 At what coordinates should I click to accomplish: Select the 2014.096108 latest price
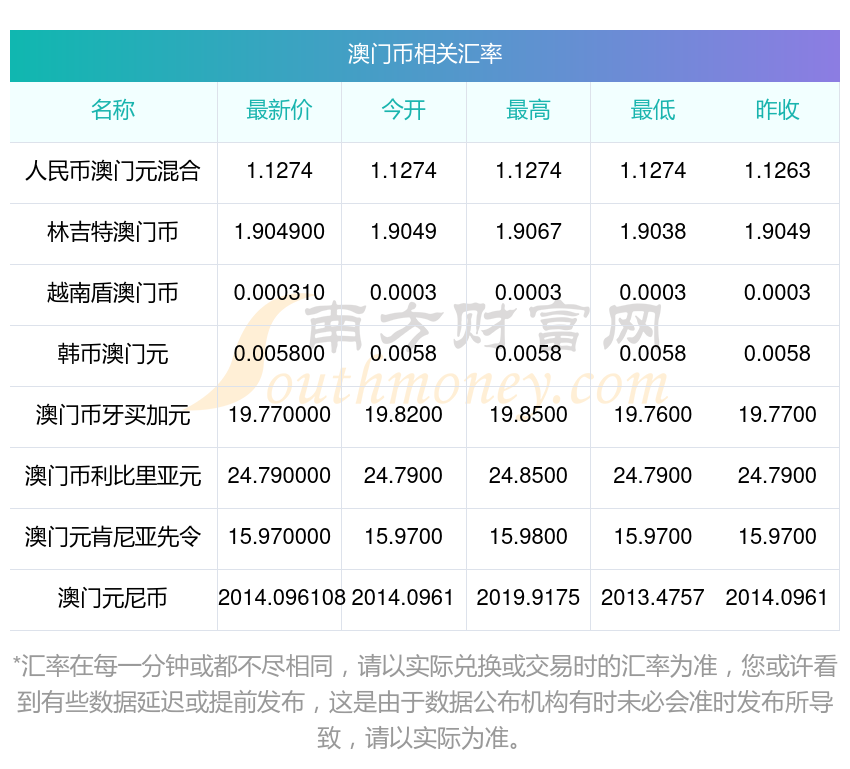tap(281, 598)
